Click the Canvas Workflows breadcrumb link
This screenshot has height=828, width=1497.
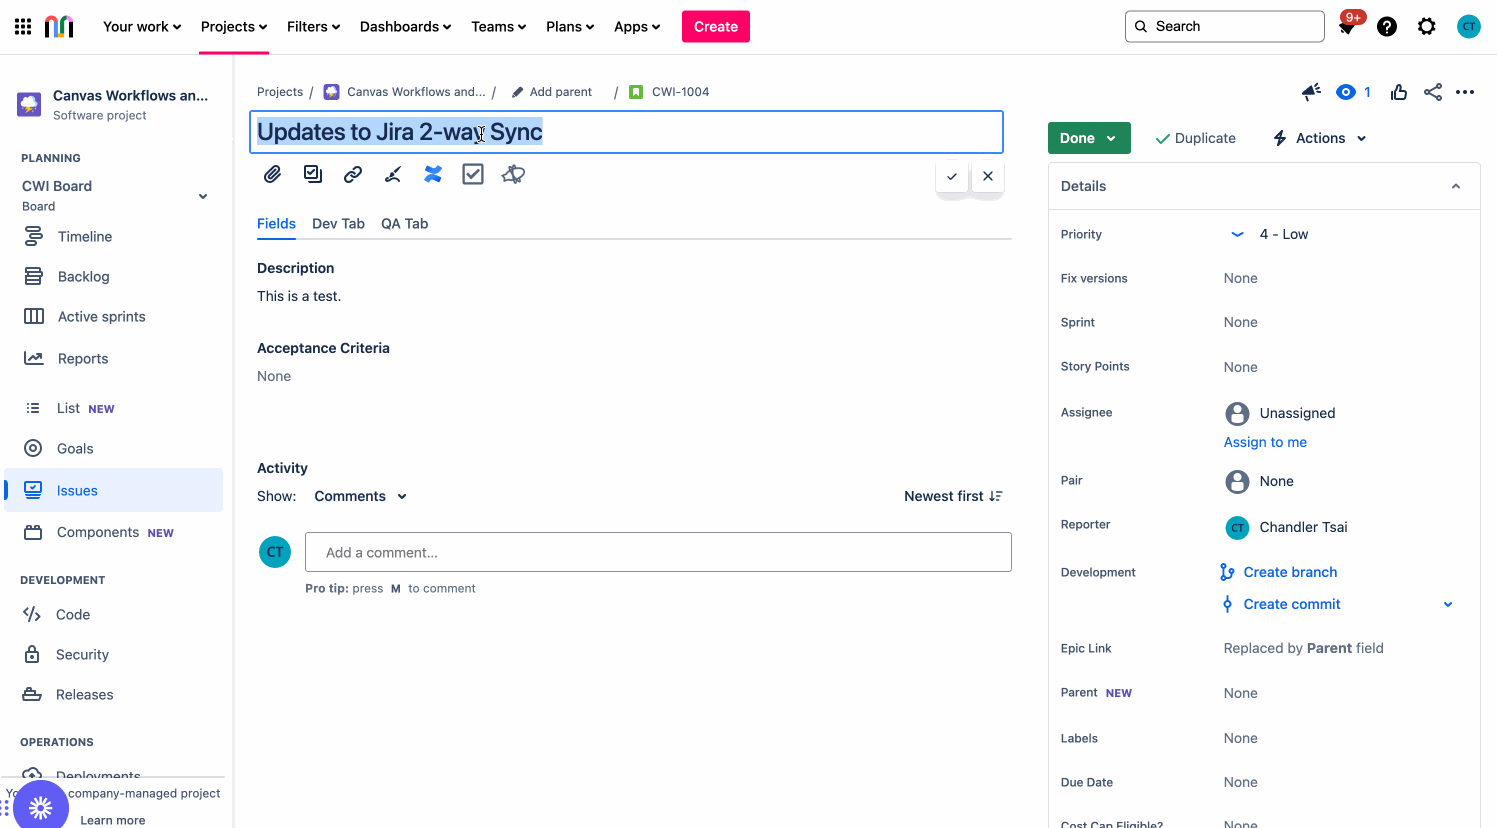416,92
